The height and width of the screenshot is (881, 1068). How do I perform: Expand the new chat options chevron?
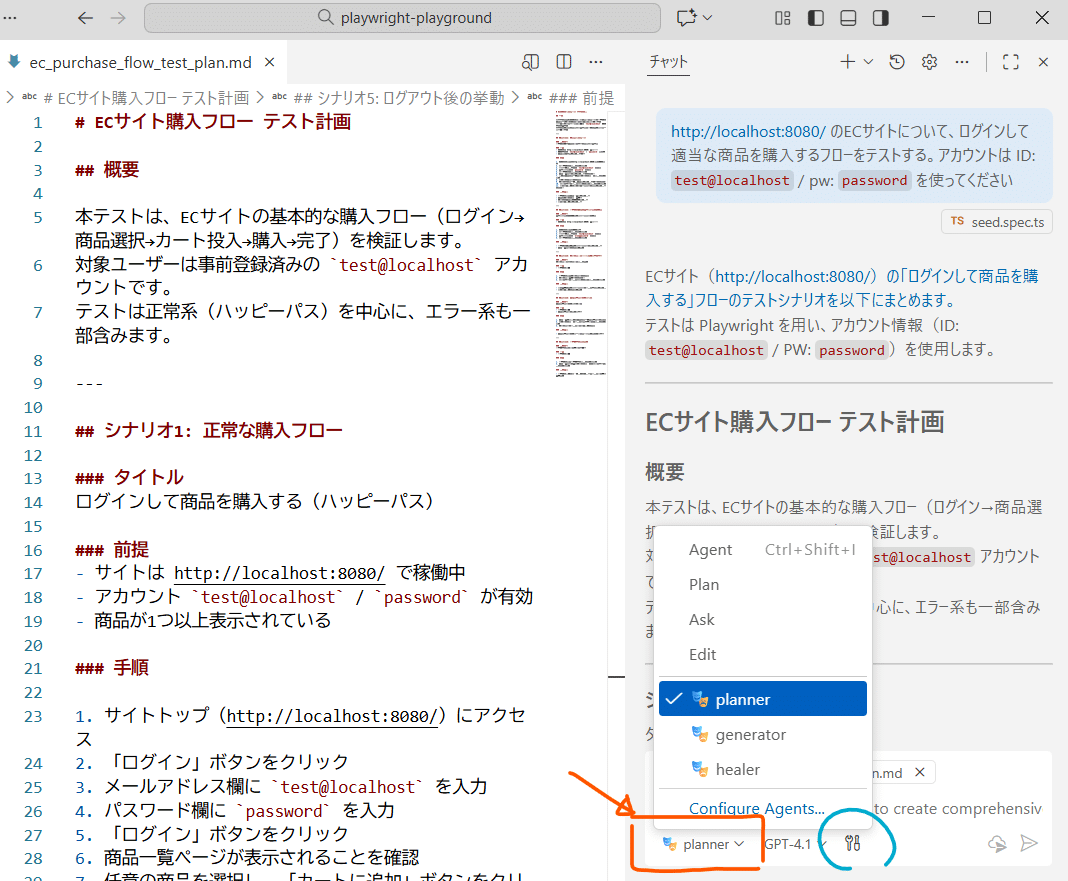pyautogui.click(x=868, y=62)
